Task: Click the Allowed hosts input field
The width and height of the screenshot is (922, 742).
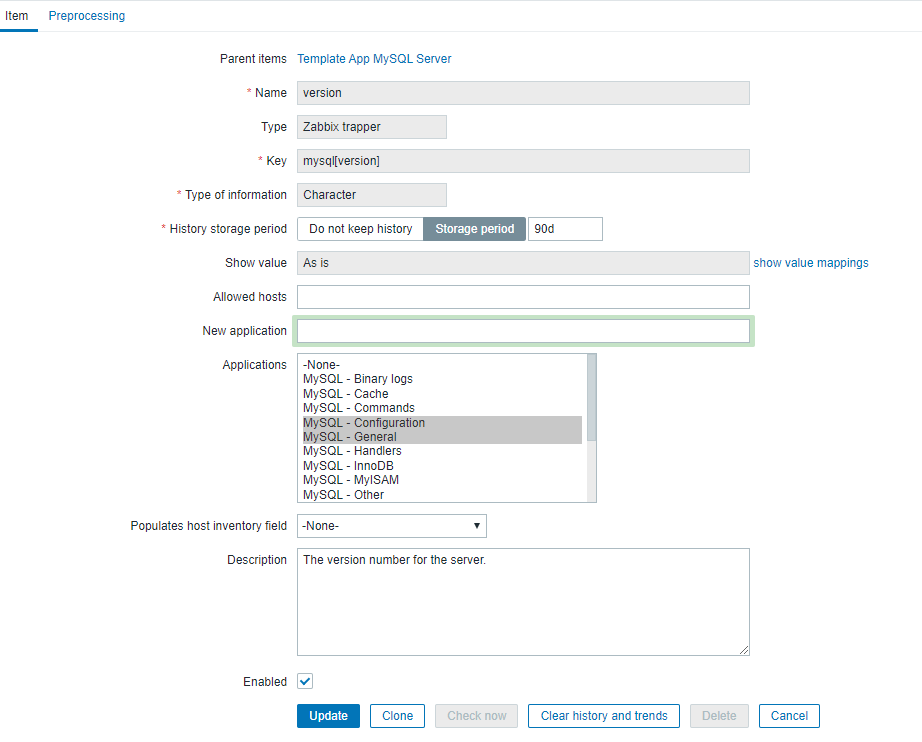Action: click(523, 297)
